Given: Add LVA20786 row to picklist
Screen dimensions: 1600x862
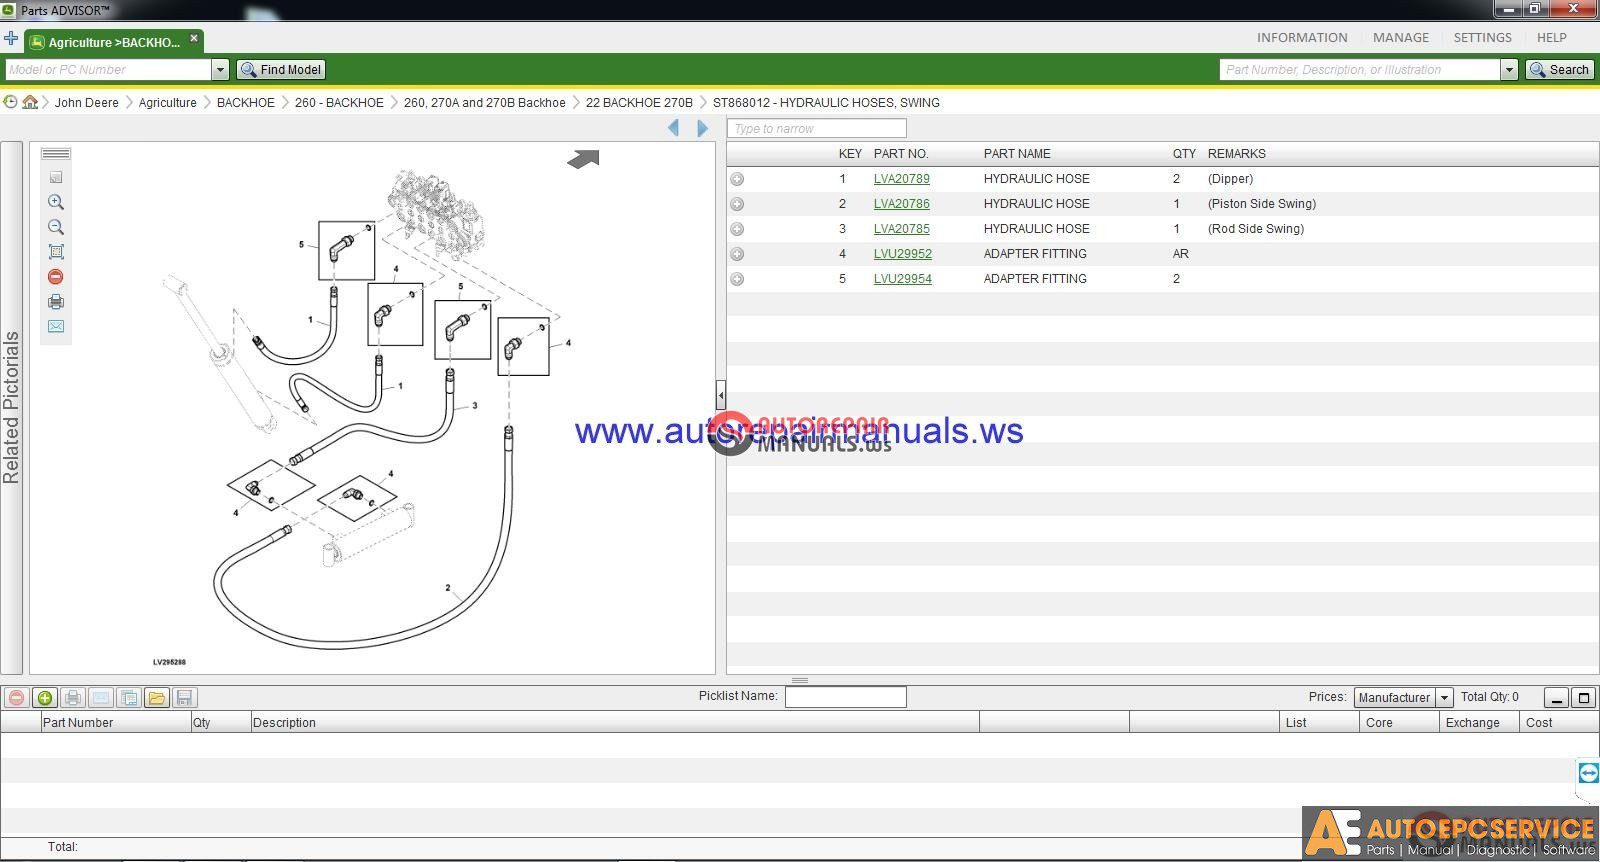Looking at the screenshot, I should click(x=737, y=204).
